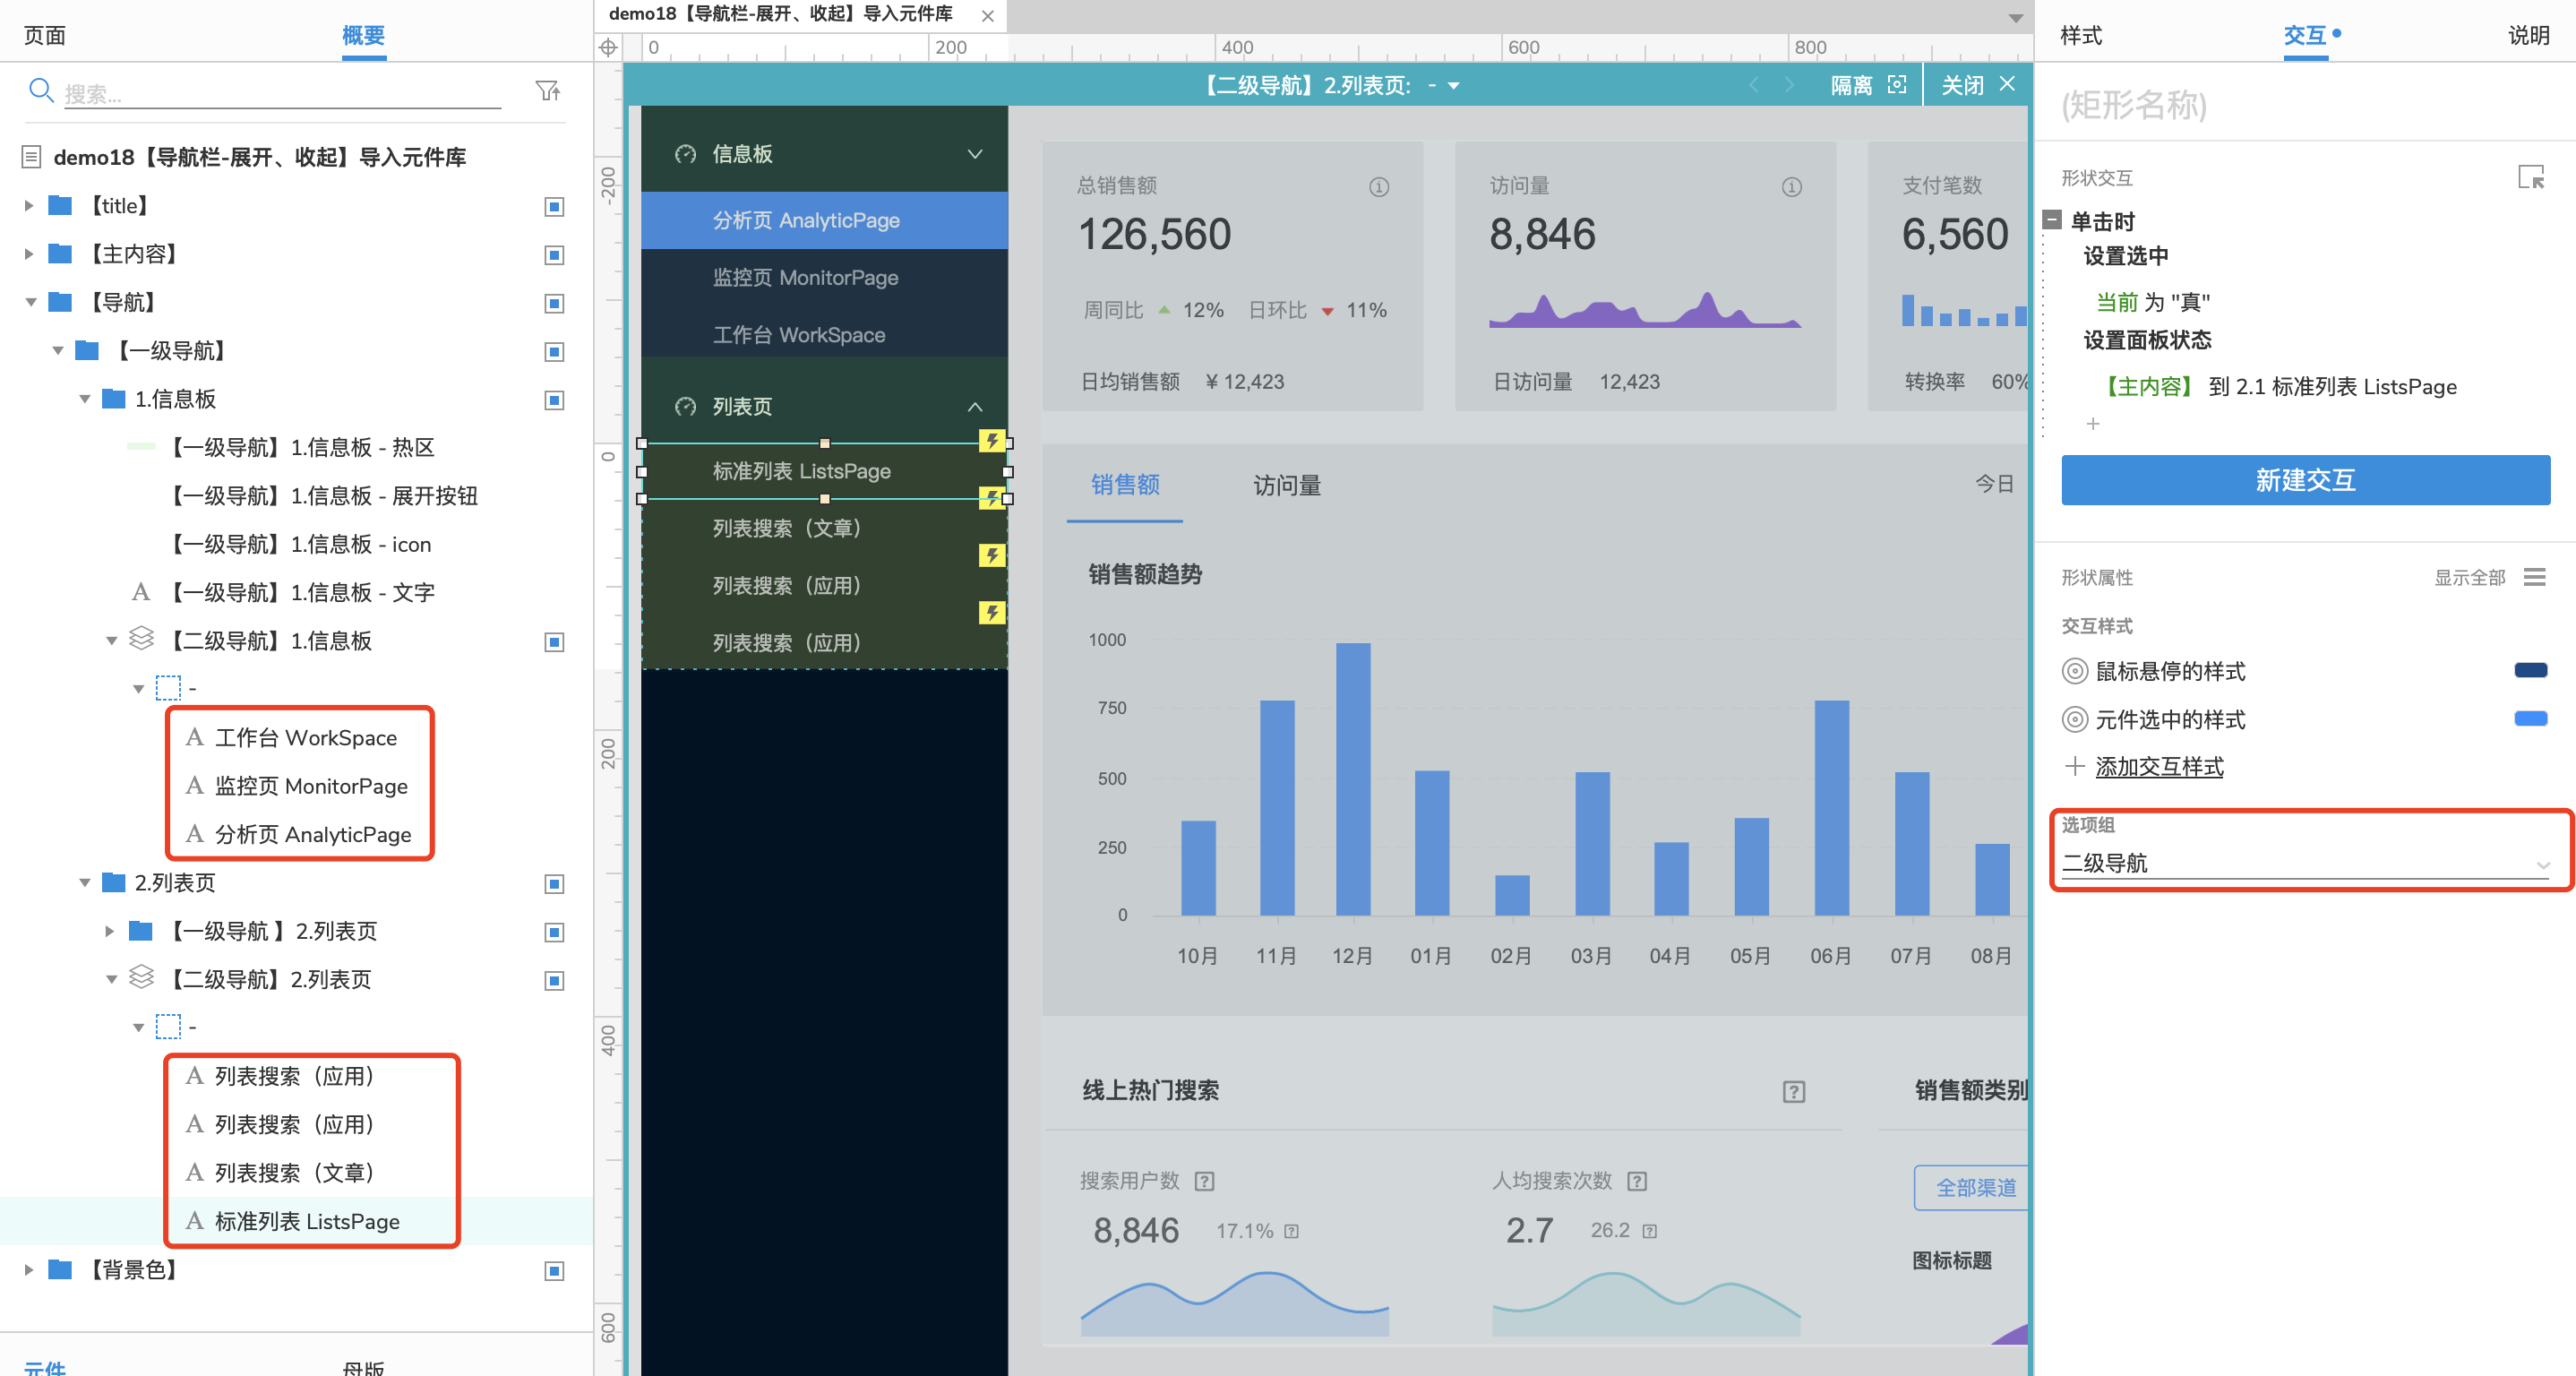Click the dark blue hover style color swatch
This screenshot has height=1376, width=2576.
point(2530,670)
